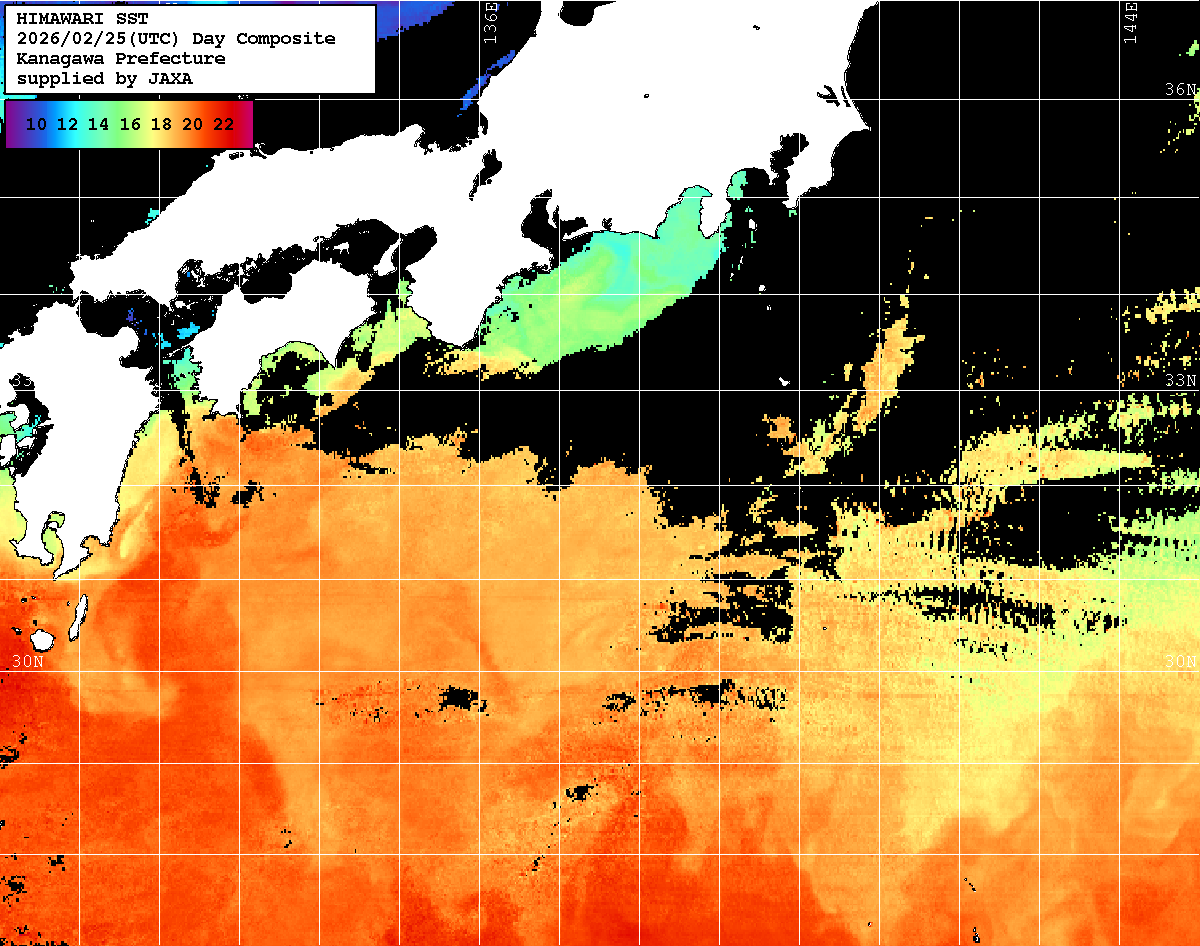Click the round white island south of Kyushu
The image size is (1200, 946).
[x=42, y=638]
